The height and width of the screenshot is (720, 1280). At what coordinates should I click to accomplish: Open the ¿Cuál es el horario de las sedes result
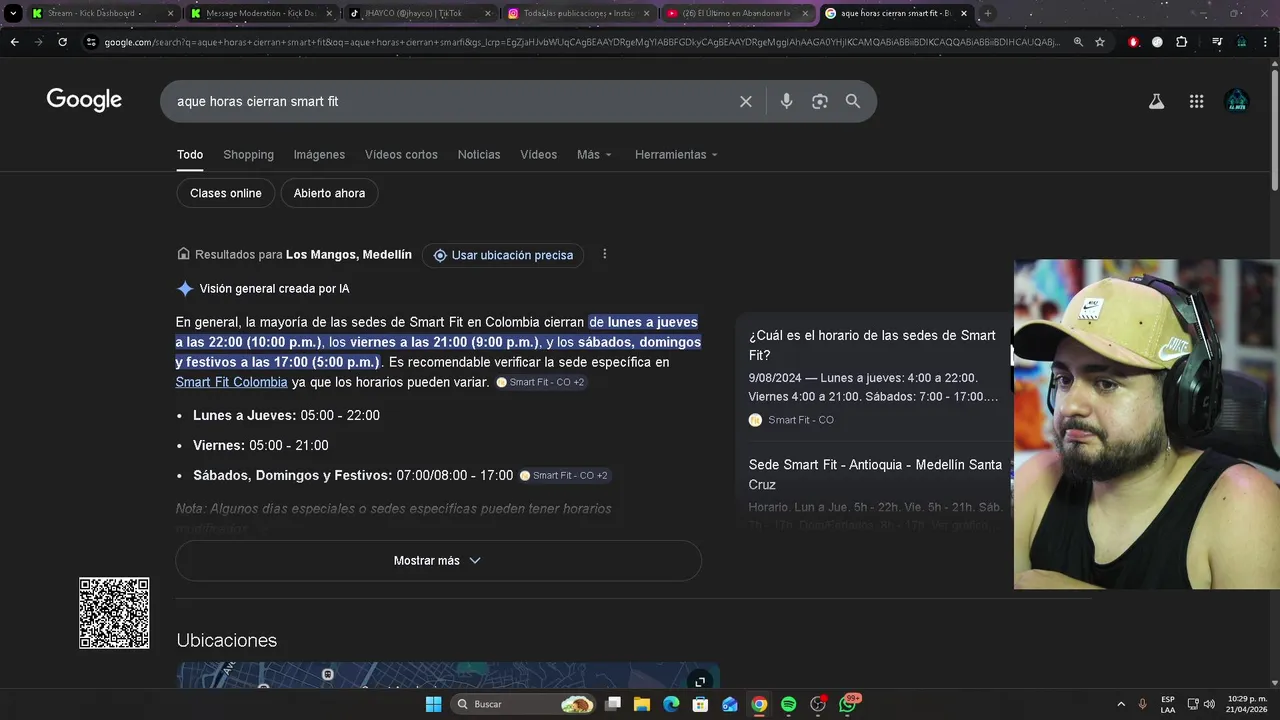click(872, 345)
